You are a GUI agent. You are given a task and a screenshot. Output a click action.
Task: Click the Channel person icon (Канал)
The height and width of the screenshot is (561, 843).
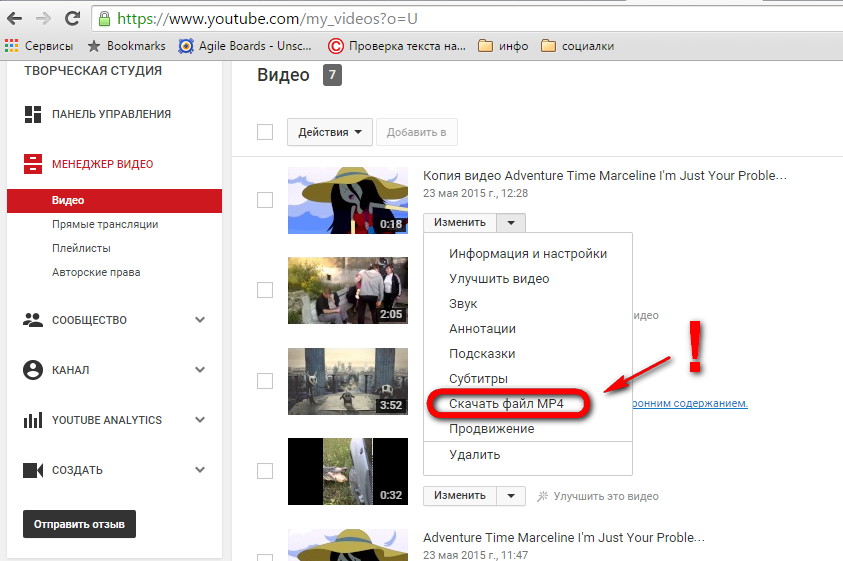pyautogui.click(x=33, y=370)
